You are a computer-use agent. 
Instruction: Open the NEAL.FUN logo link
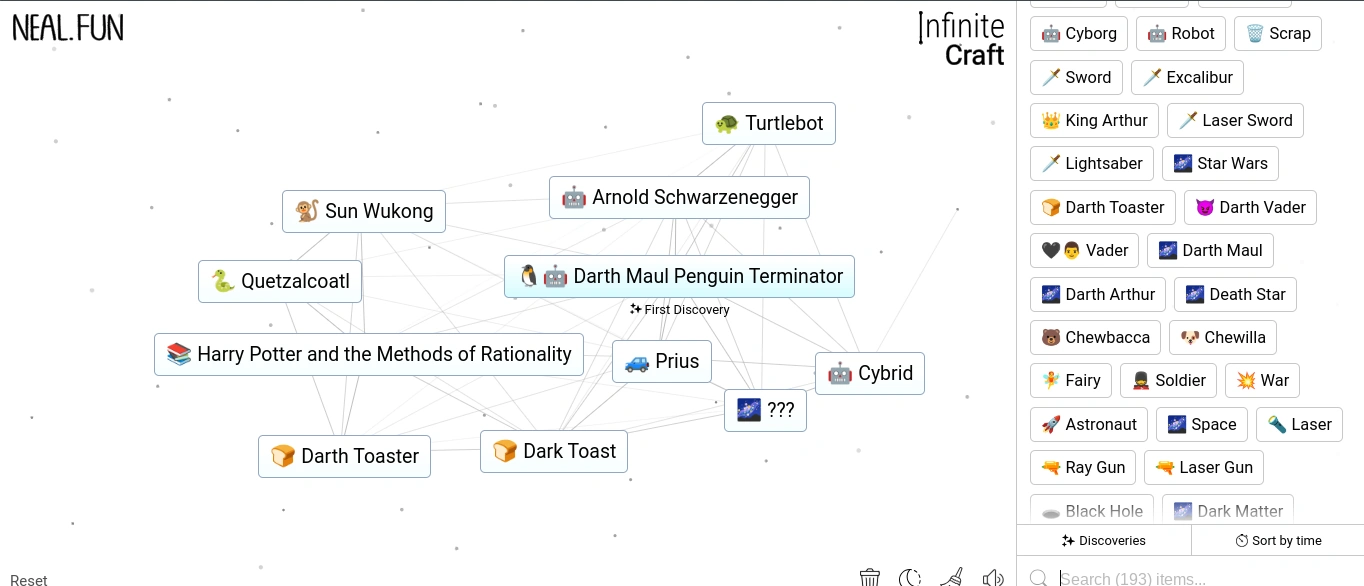[x=68, y=28]
